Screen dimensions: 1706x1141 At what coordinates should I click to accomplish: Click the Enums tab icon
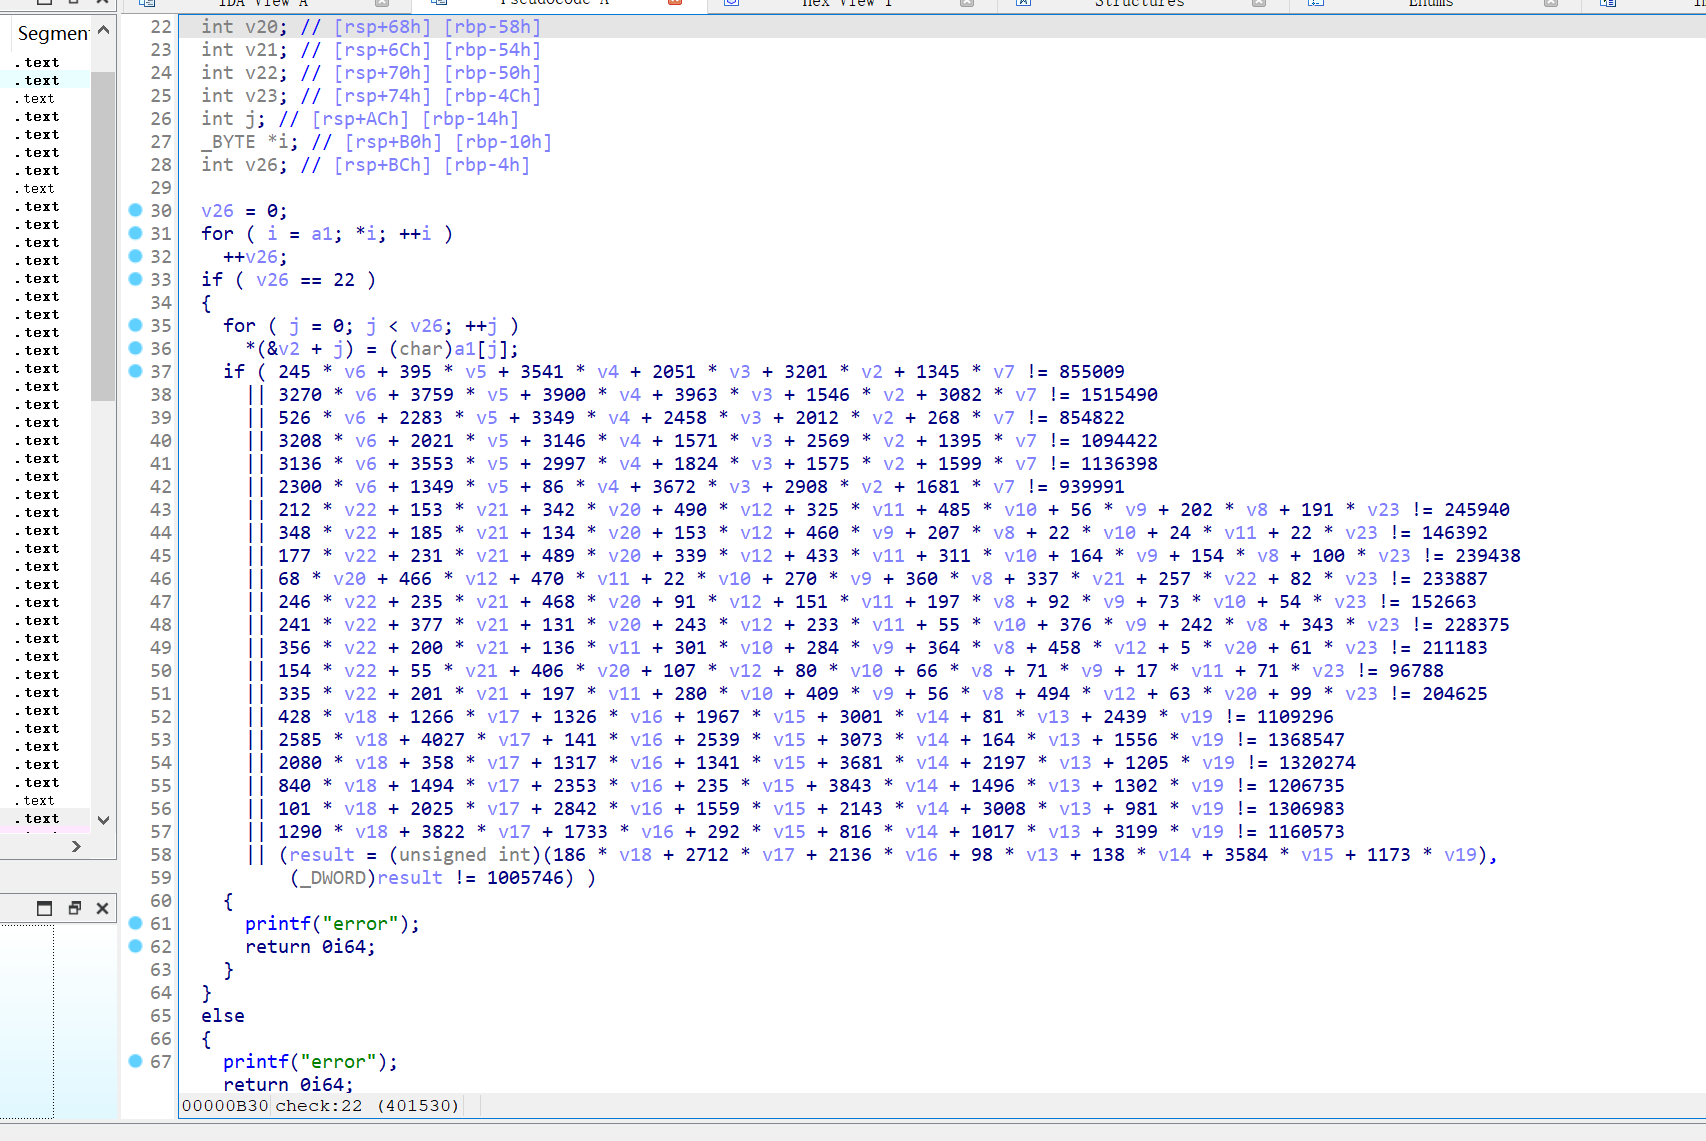pos(1315,4)
